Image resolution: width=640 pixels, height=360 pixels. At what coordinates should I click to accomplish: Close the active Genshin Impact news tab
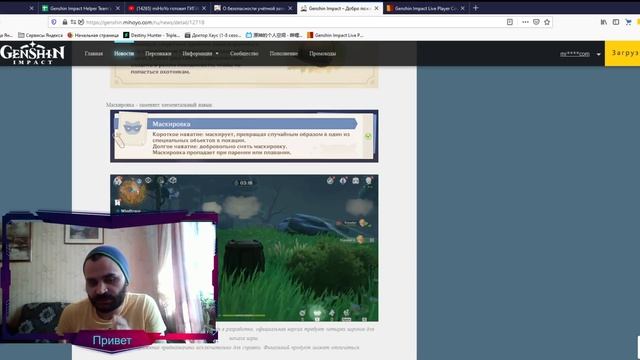click(376, 8)
